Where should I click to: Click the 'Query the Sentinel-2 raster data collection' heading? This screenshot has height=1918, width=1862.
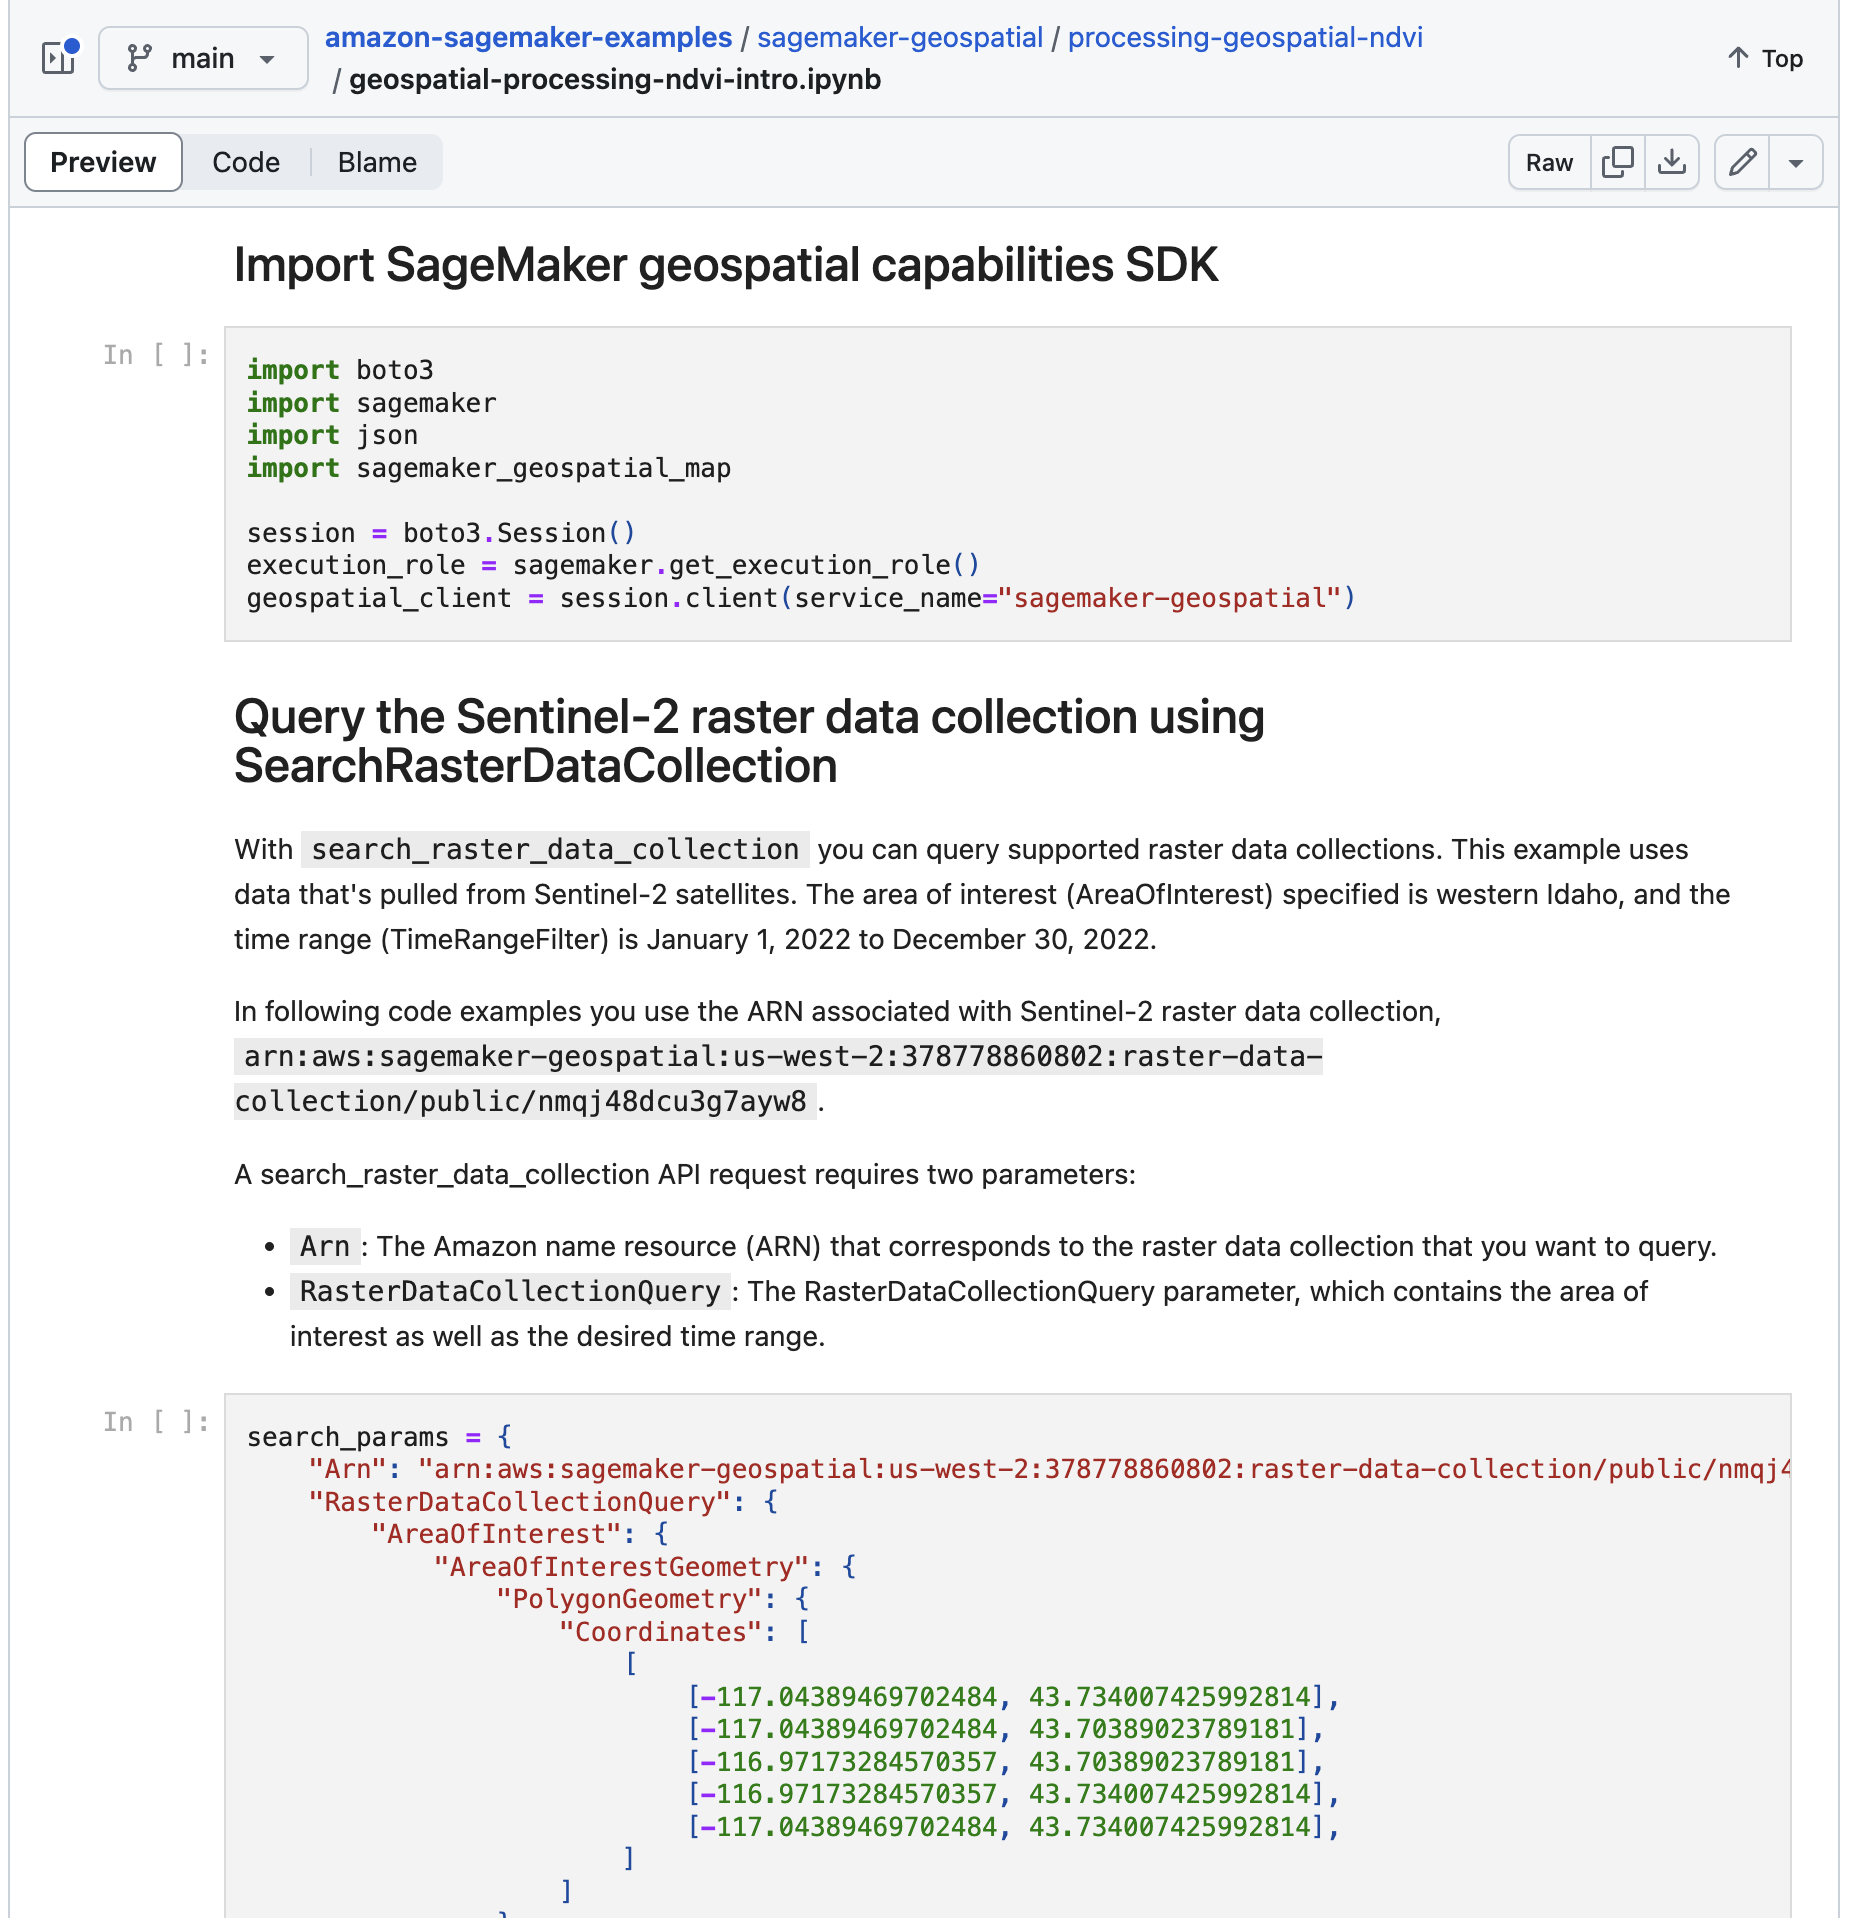coord(749,741)
